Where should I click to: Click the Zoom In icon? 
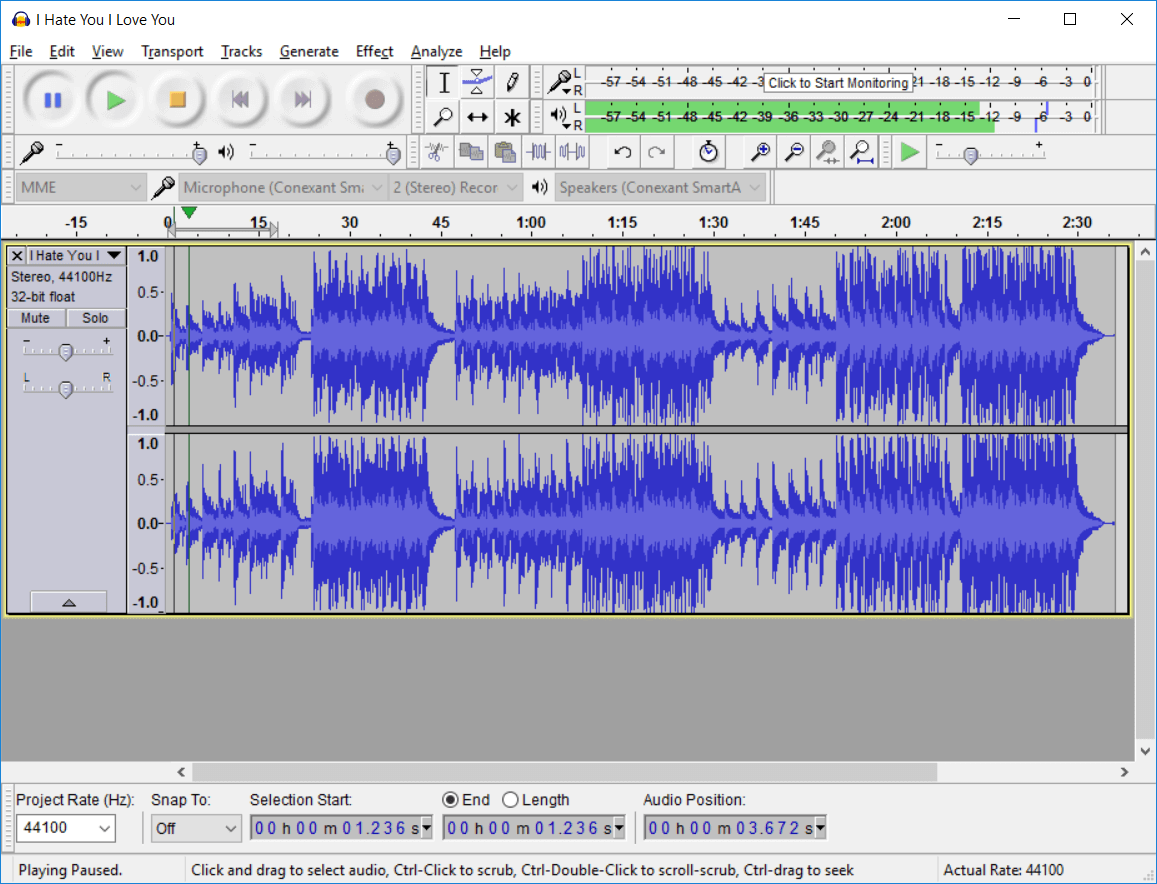760,153
